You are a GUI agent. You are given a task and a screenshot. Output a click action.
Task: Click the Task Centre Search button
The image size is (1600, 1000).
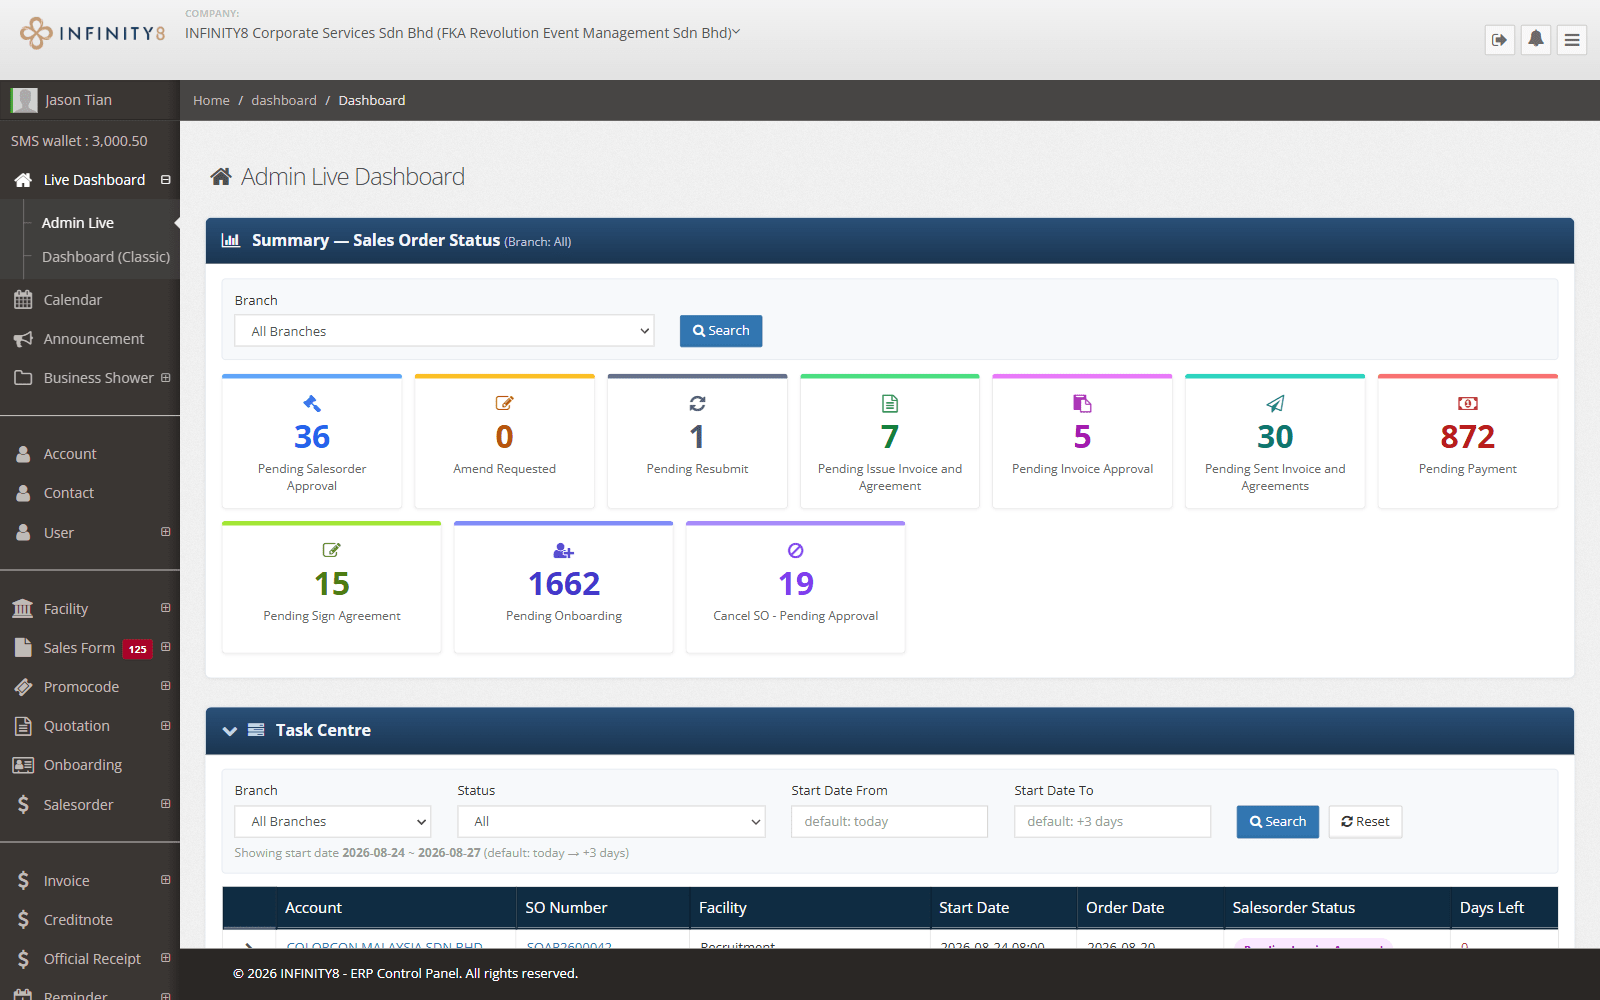1278,822
